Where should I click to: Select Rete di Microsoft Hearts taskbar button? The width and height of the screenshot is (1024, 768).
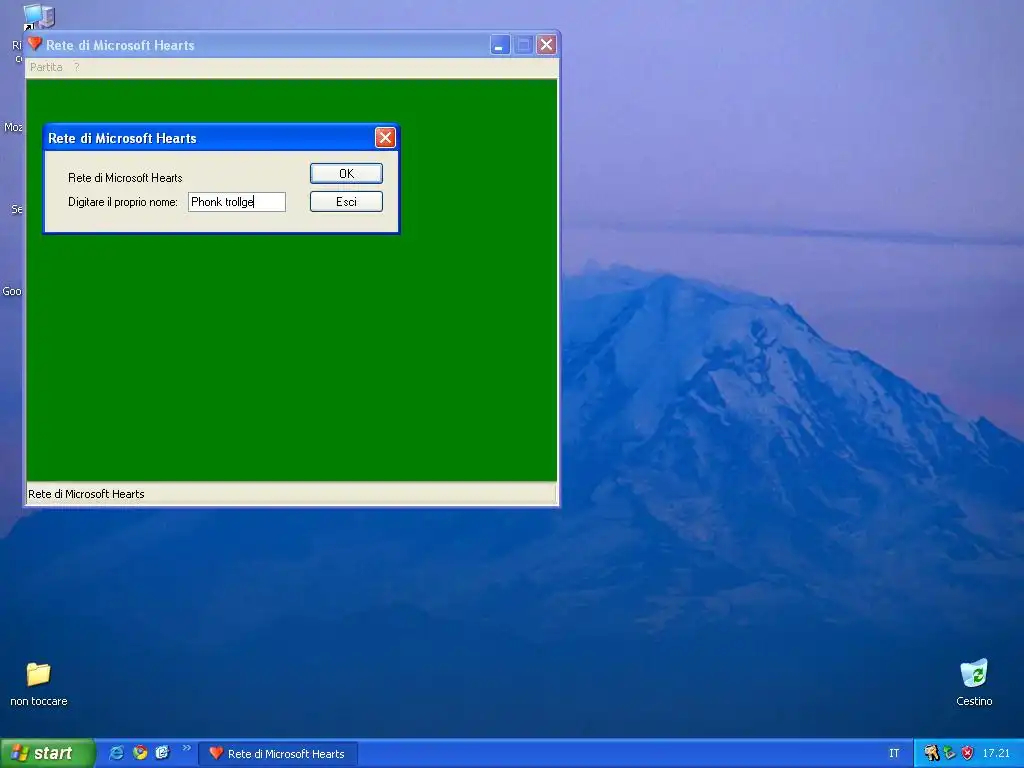[278, 754]
